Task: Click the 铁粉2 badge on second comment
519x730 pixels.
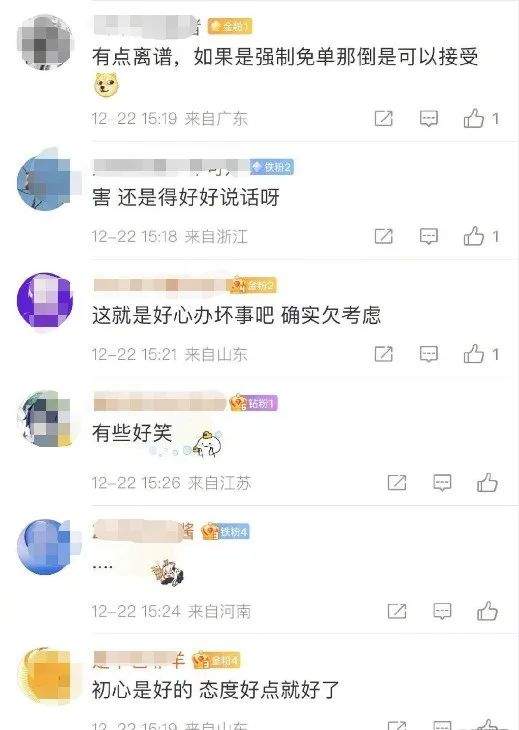Action: (272, 167)
